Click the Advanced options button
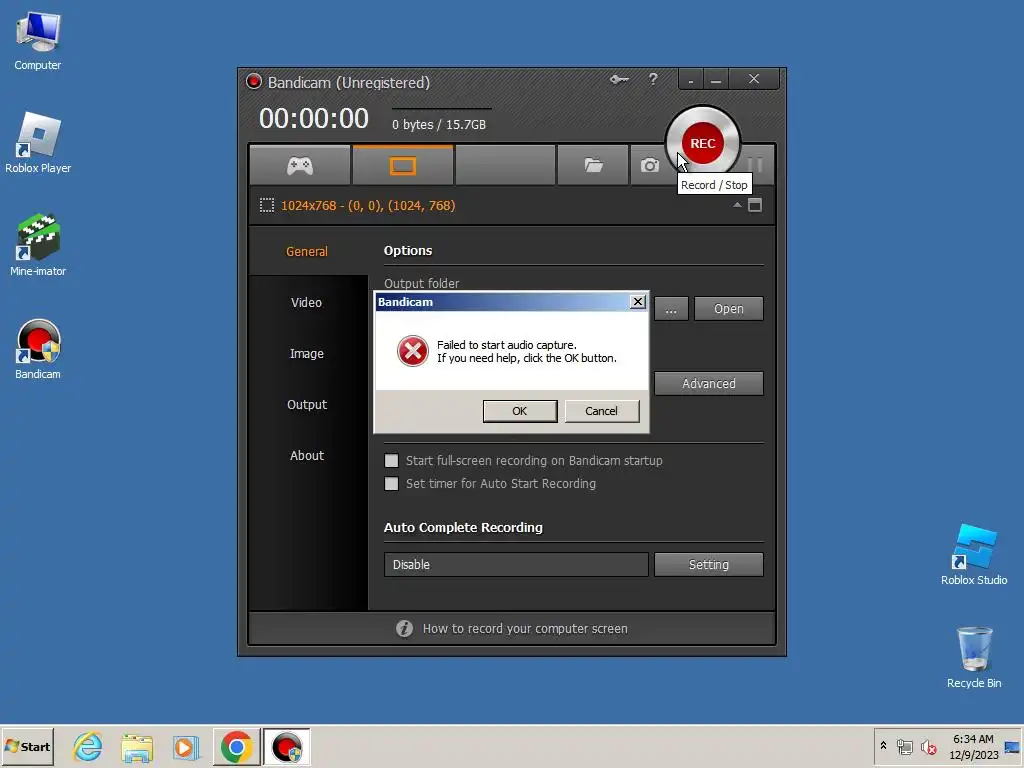This screenshot has height=768, width=1024. coord(709,383)
